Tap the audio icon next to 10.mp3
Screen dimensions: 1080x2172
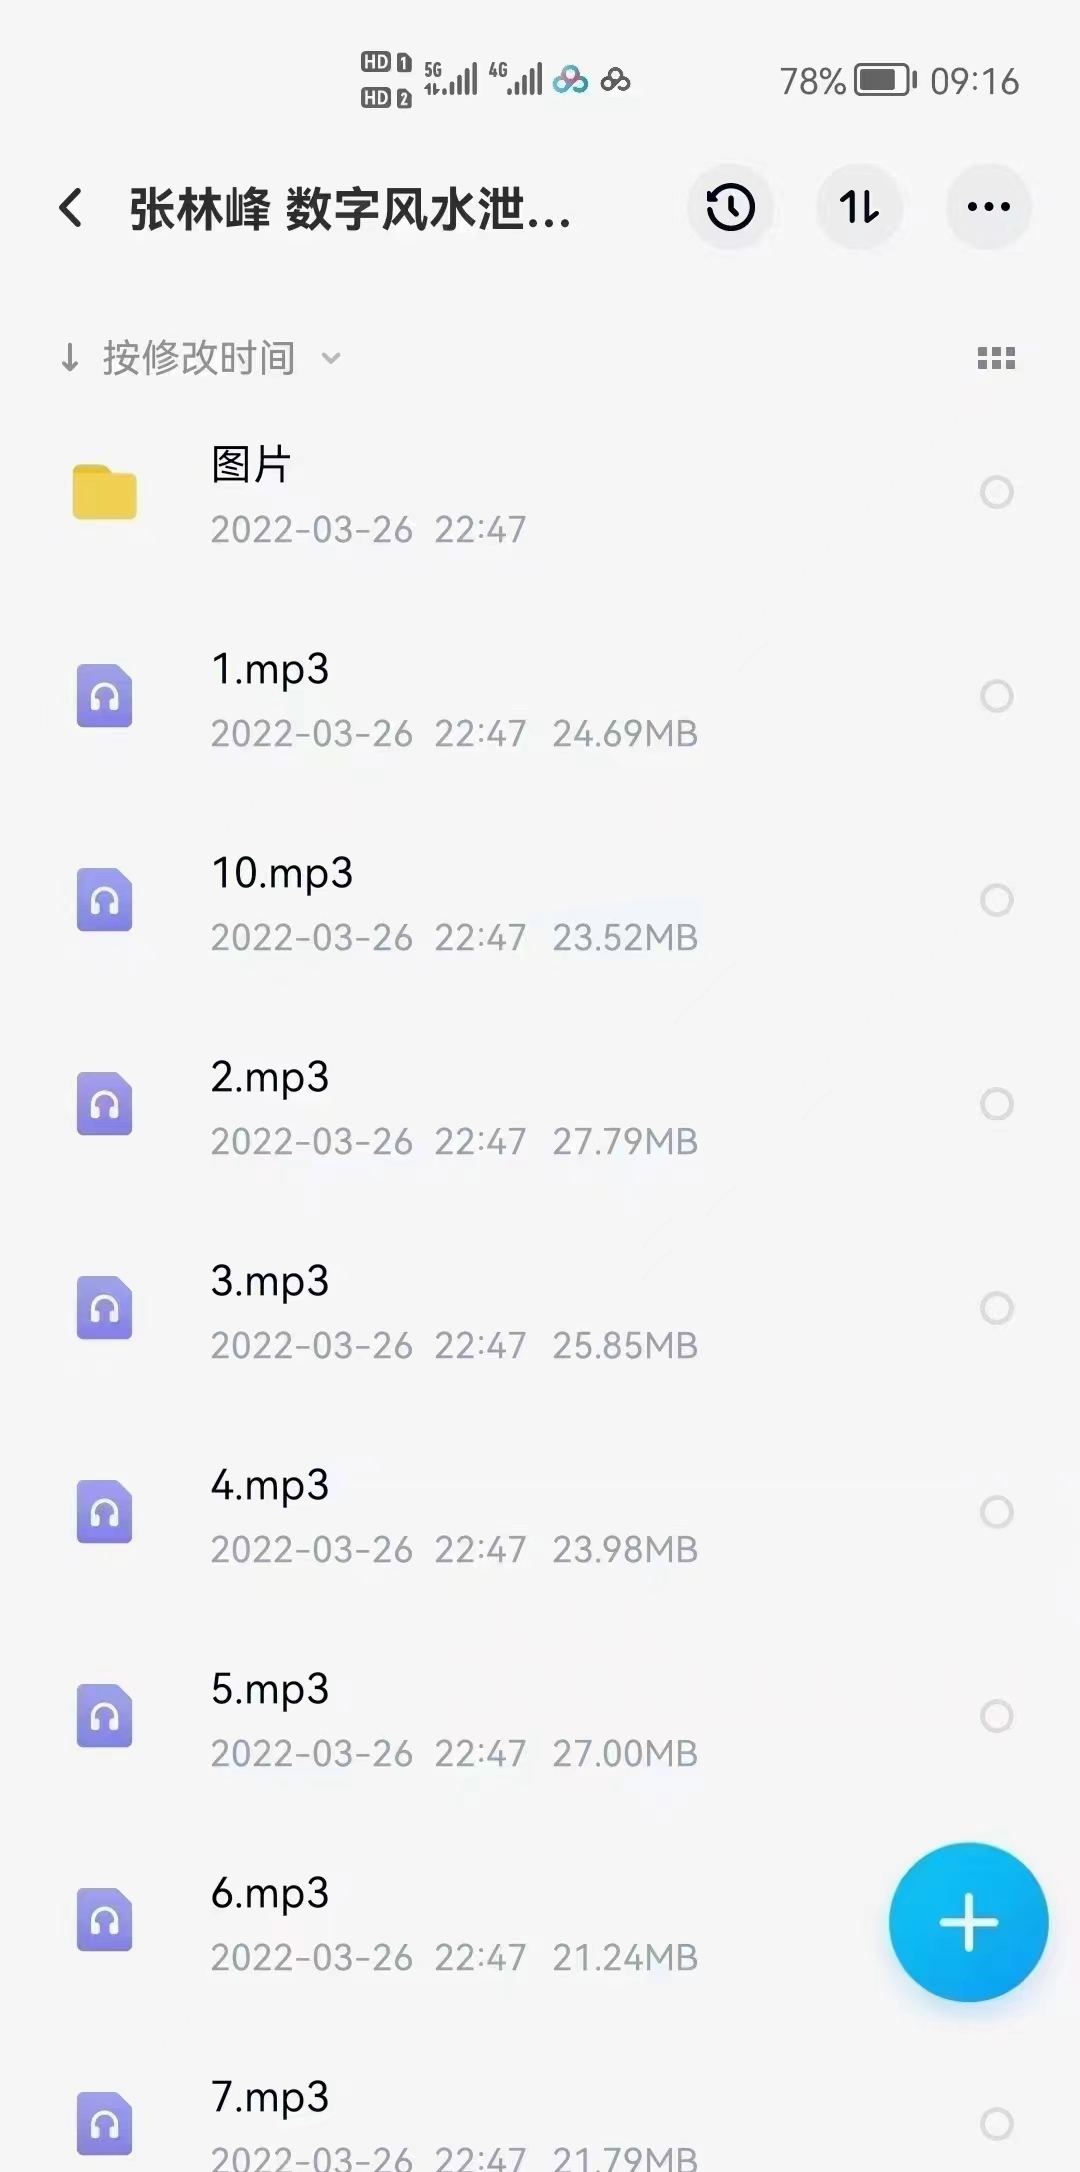tap(104, 901)
